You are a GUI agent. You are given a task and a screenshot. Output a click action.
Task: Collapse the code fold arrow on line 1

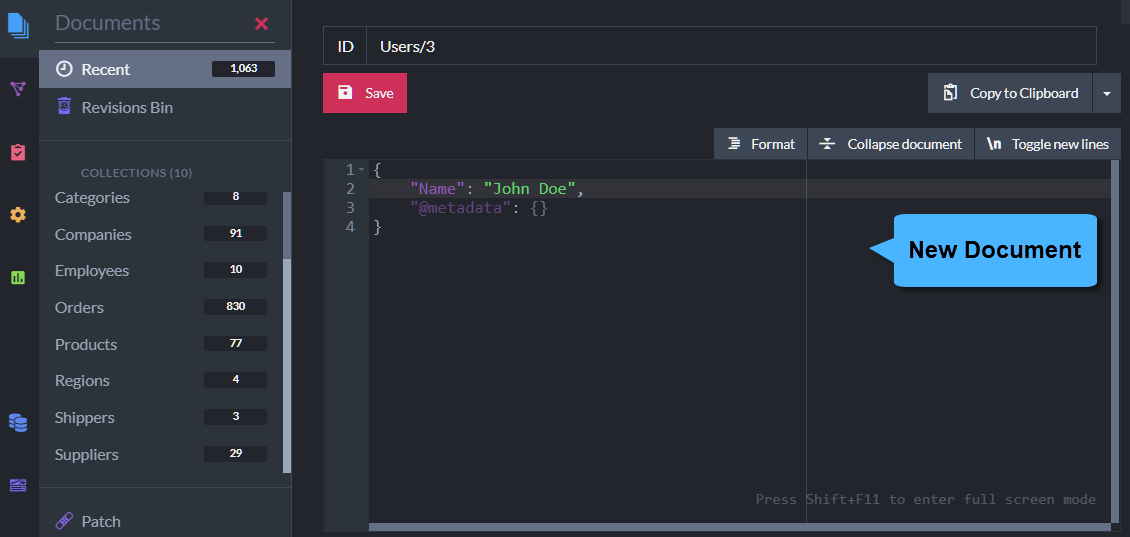(362, 170)
